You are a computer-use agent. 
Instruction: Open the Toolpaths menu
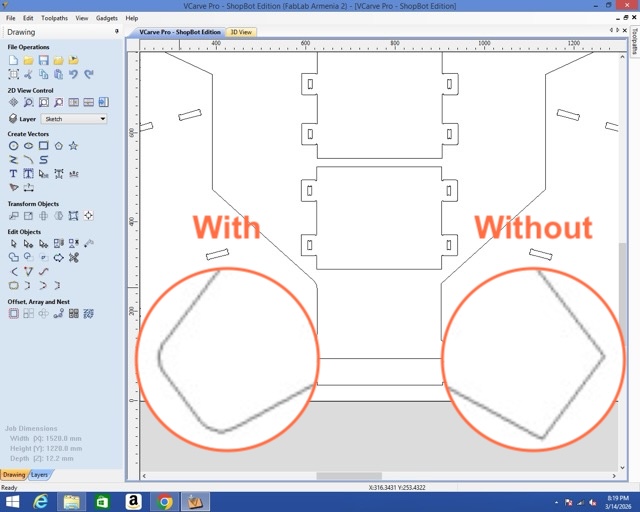[x=54, y=18]
